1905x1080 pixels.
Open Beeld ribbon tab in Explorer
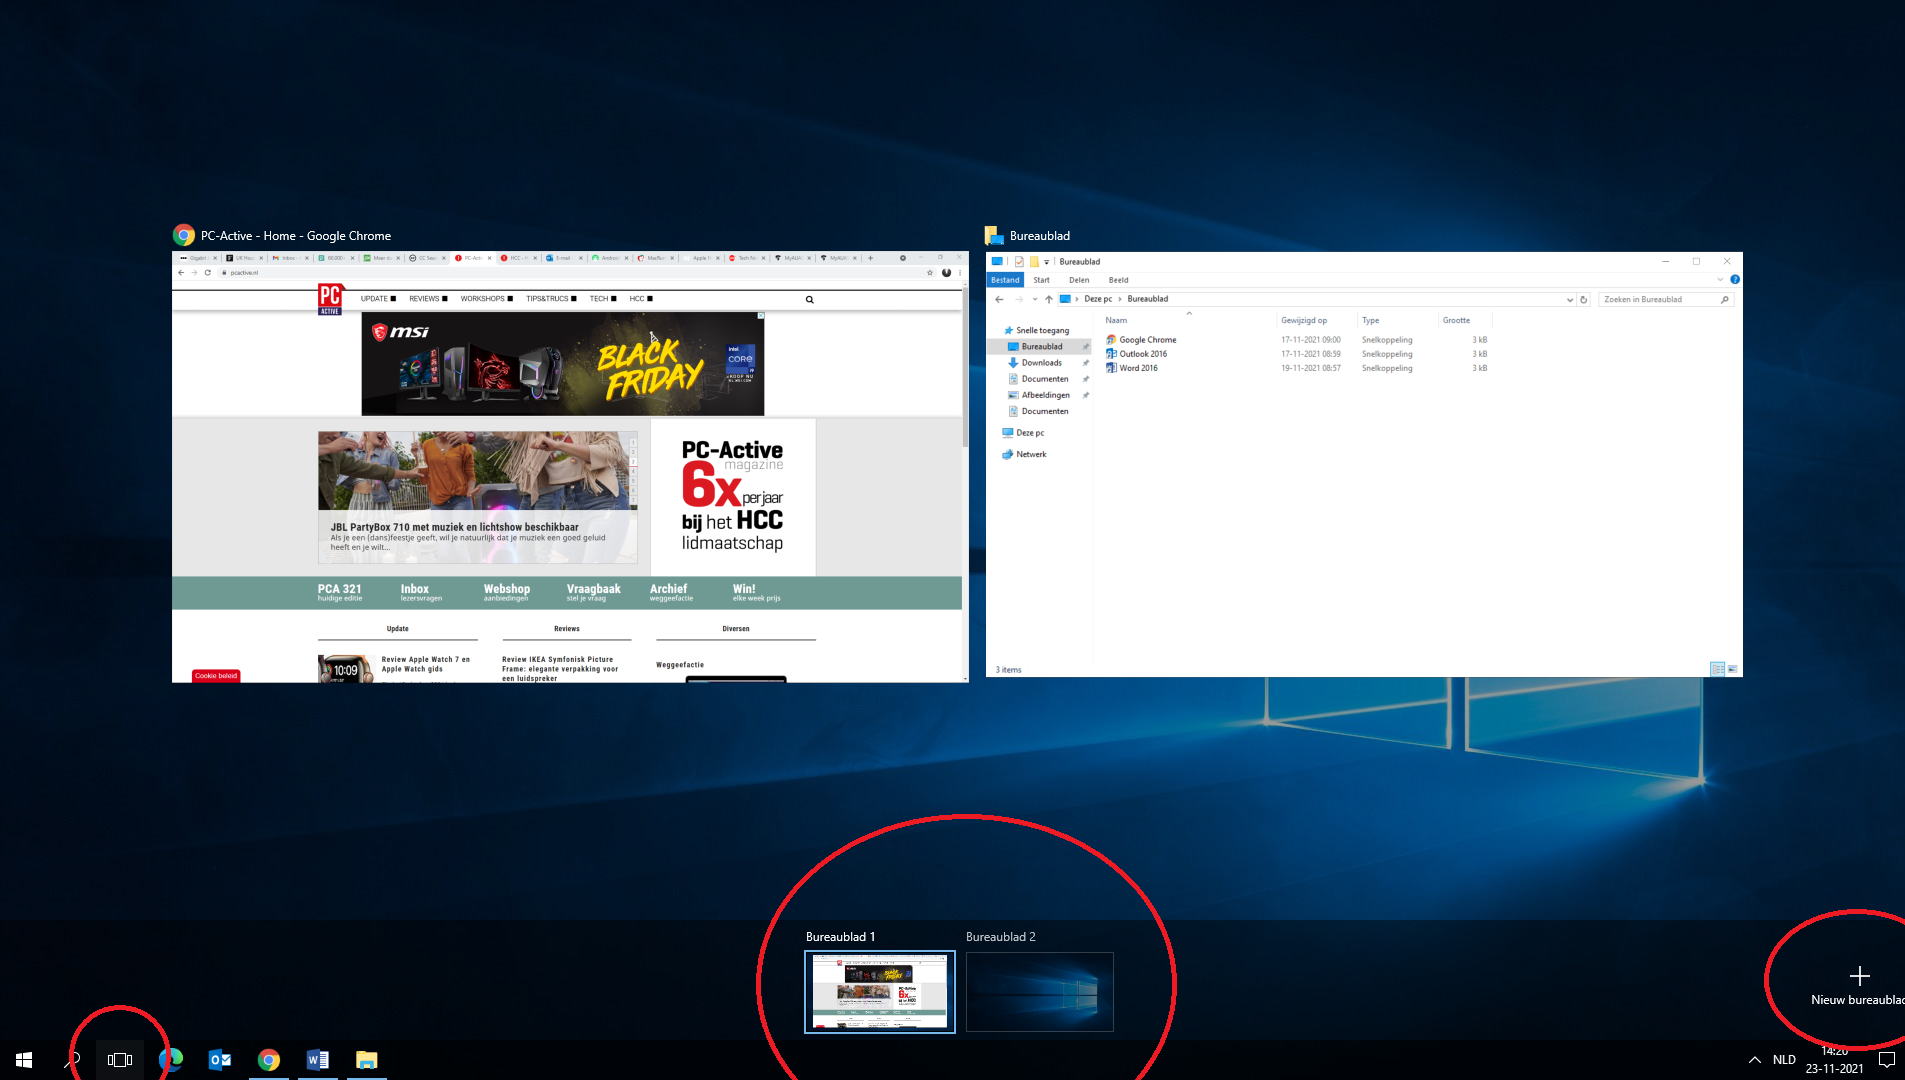pos(1118,280)
